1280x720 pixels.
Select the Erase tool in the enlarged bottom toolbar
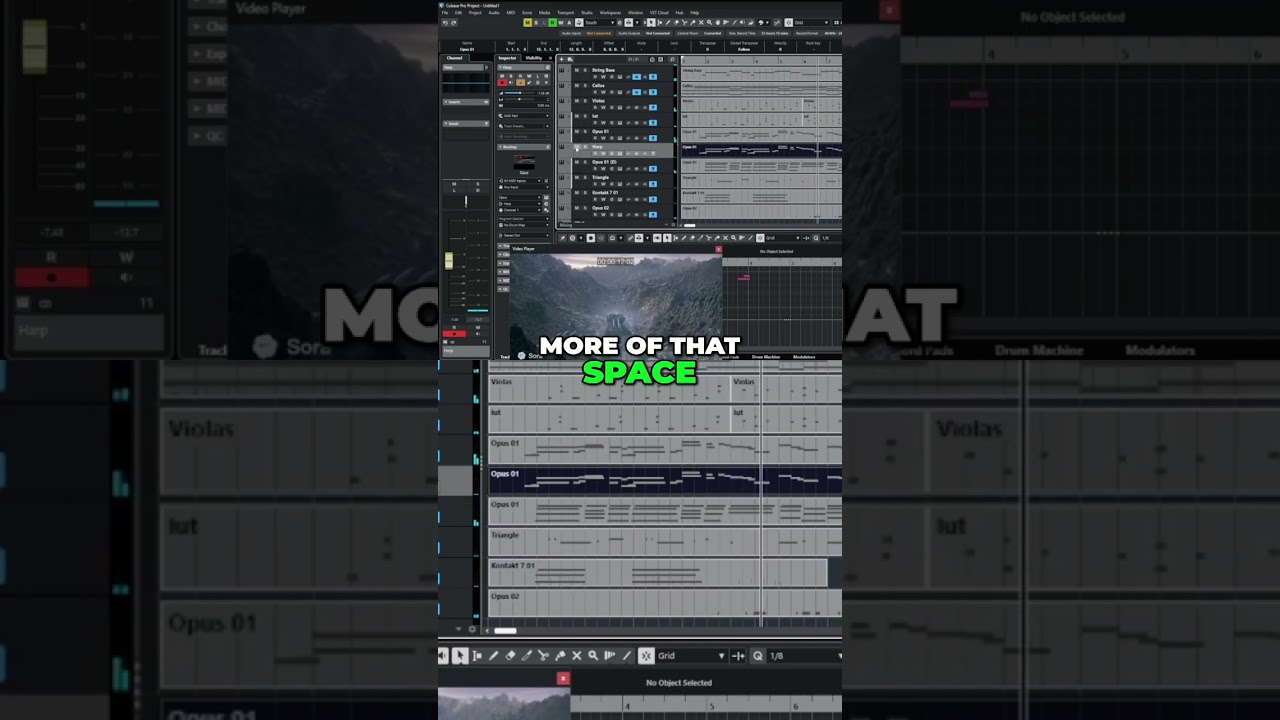click(510, 656)
